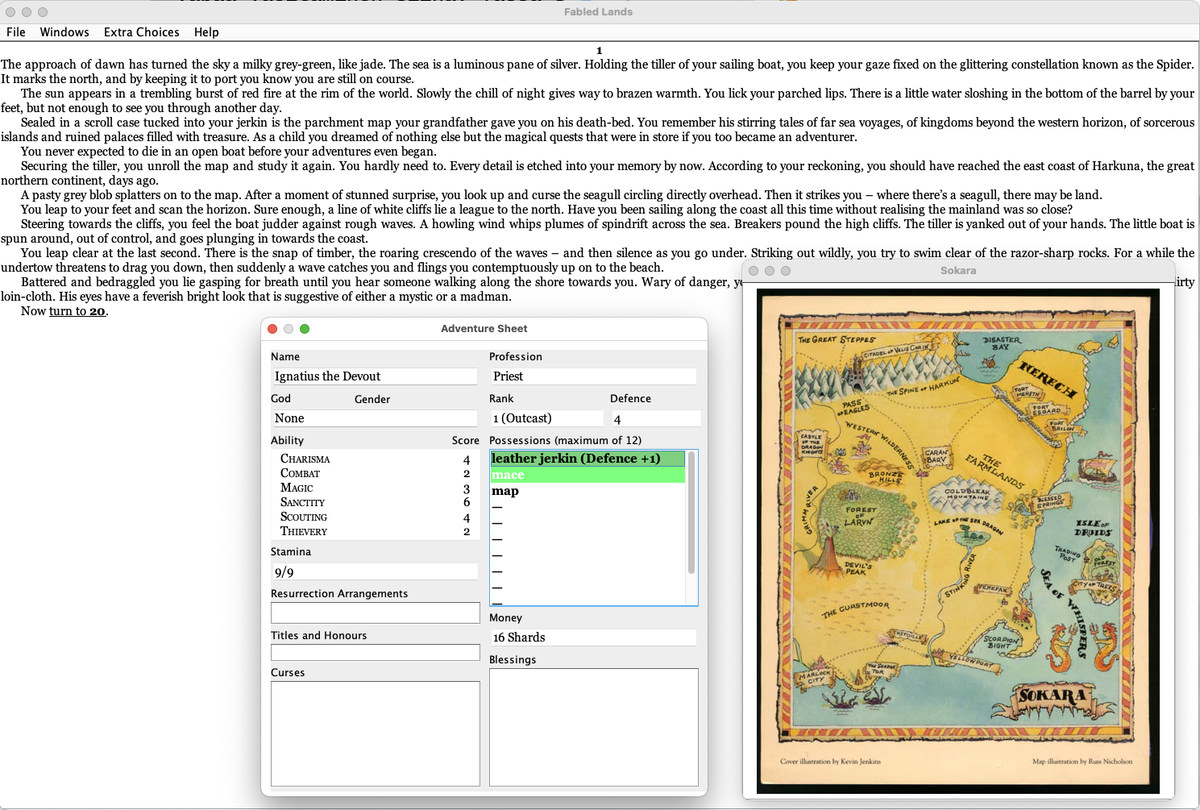Screen dimensions: 1200x810
Task: Open the Extra Choices menu
Action: (141, 32)
